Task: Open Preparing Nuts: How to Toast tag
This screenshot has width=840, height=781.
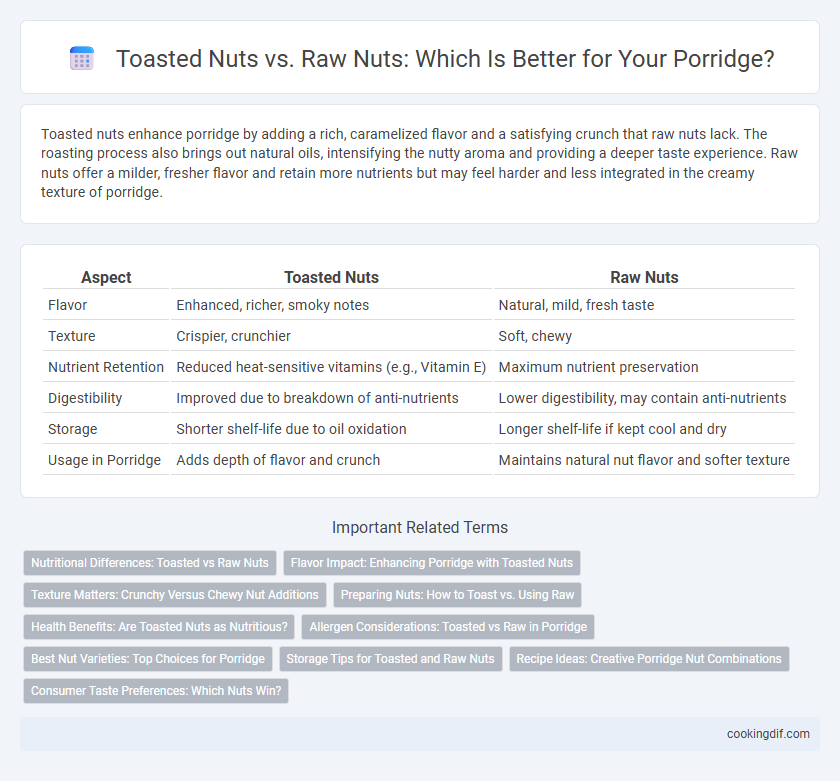Action: [x=458, y=595]
